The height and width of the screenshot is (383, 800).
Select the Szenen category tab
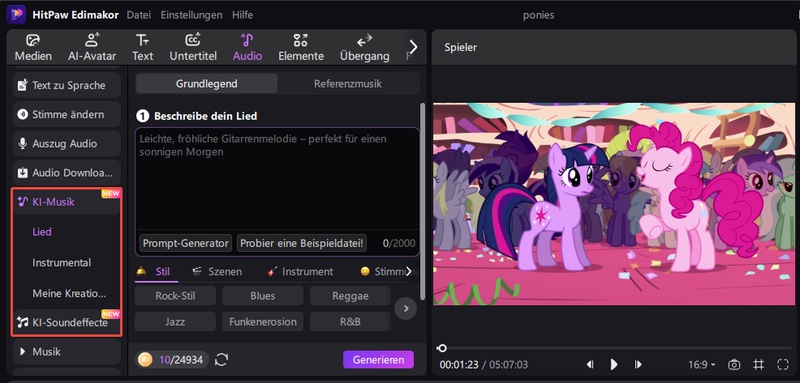[x=217, y=272]
